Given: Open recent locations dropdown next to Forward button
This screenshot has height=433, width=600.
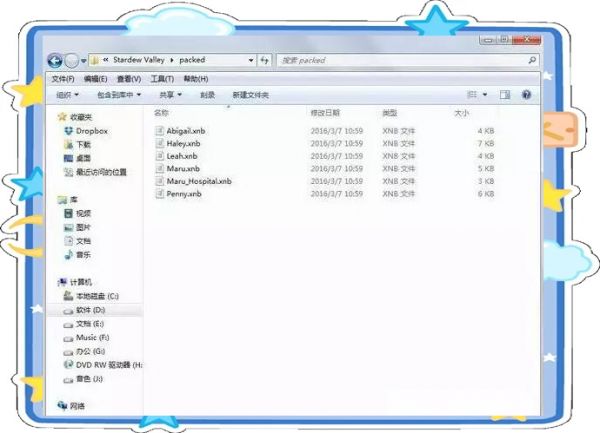Looking at the screenshot, I should 83,61.
